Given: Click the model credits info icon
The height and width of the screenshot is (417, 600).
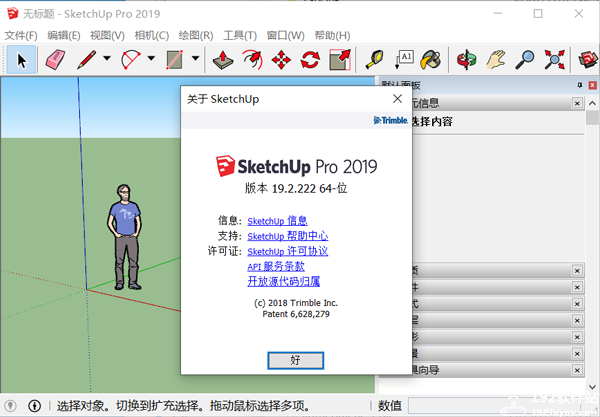Looking at the screenshot, I should (x=34, y=406).
